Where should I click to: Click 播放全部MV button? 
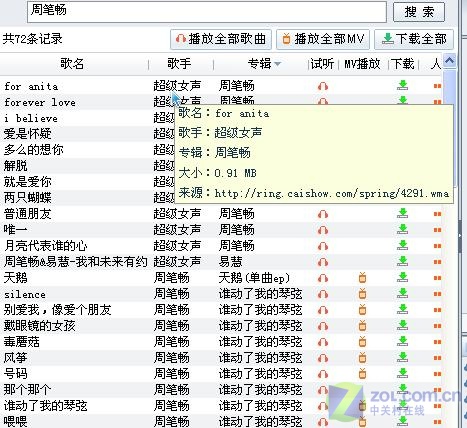pyautogui.click(x=323, y=39)
